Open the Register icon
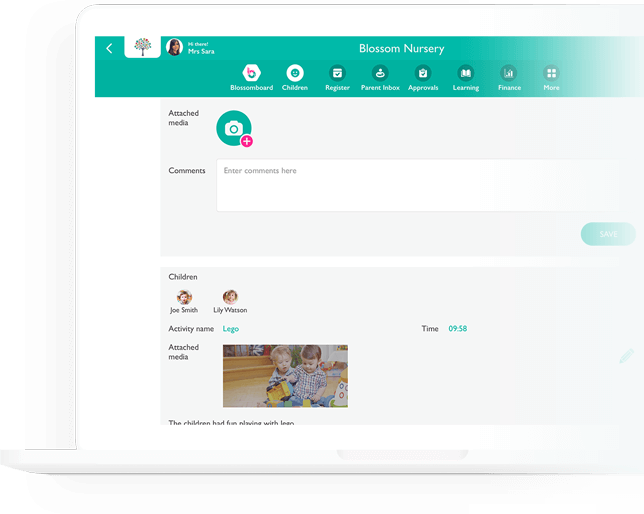This screenshot has height=514, width=644. coord(337,73)
